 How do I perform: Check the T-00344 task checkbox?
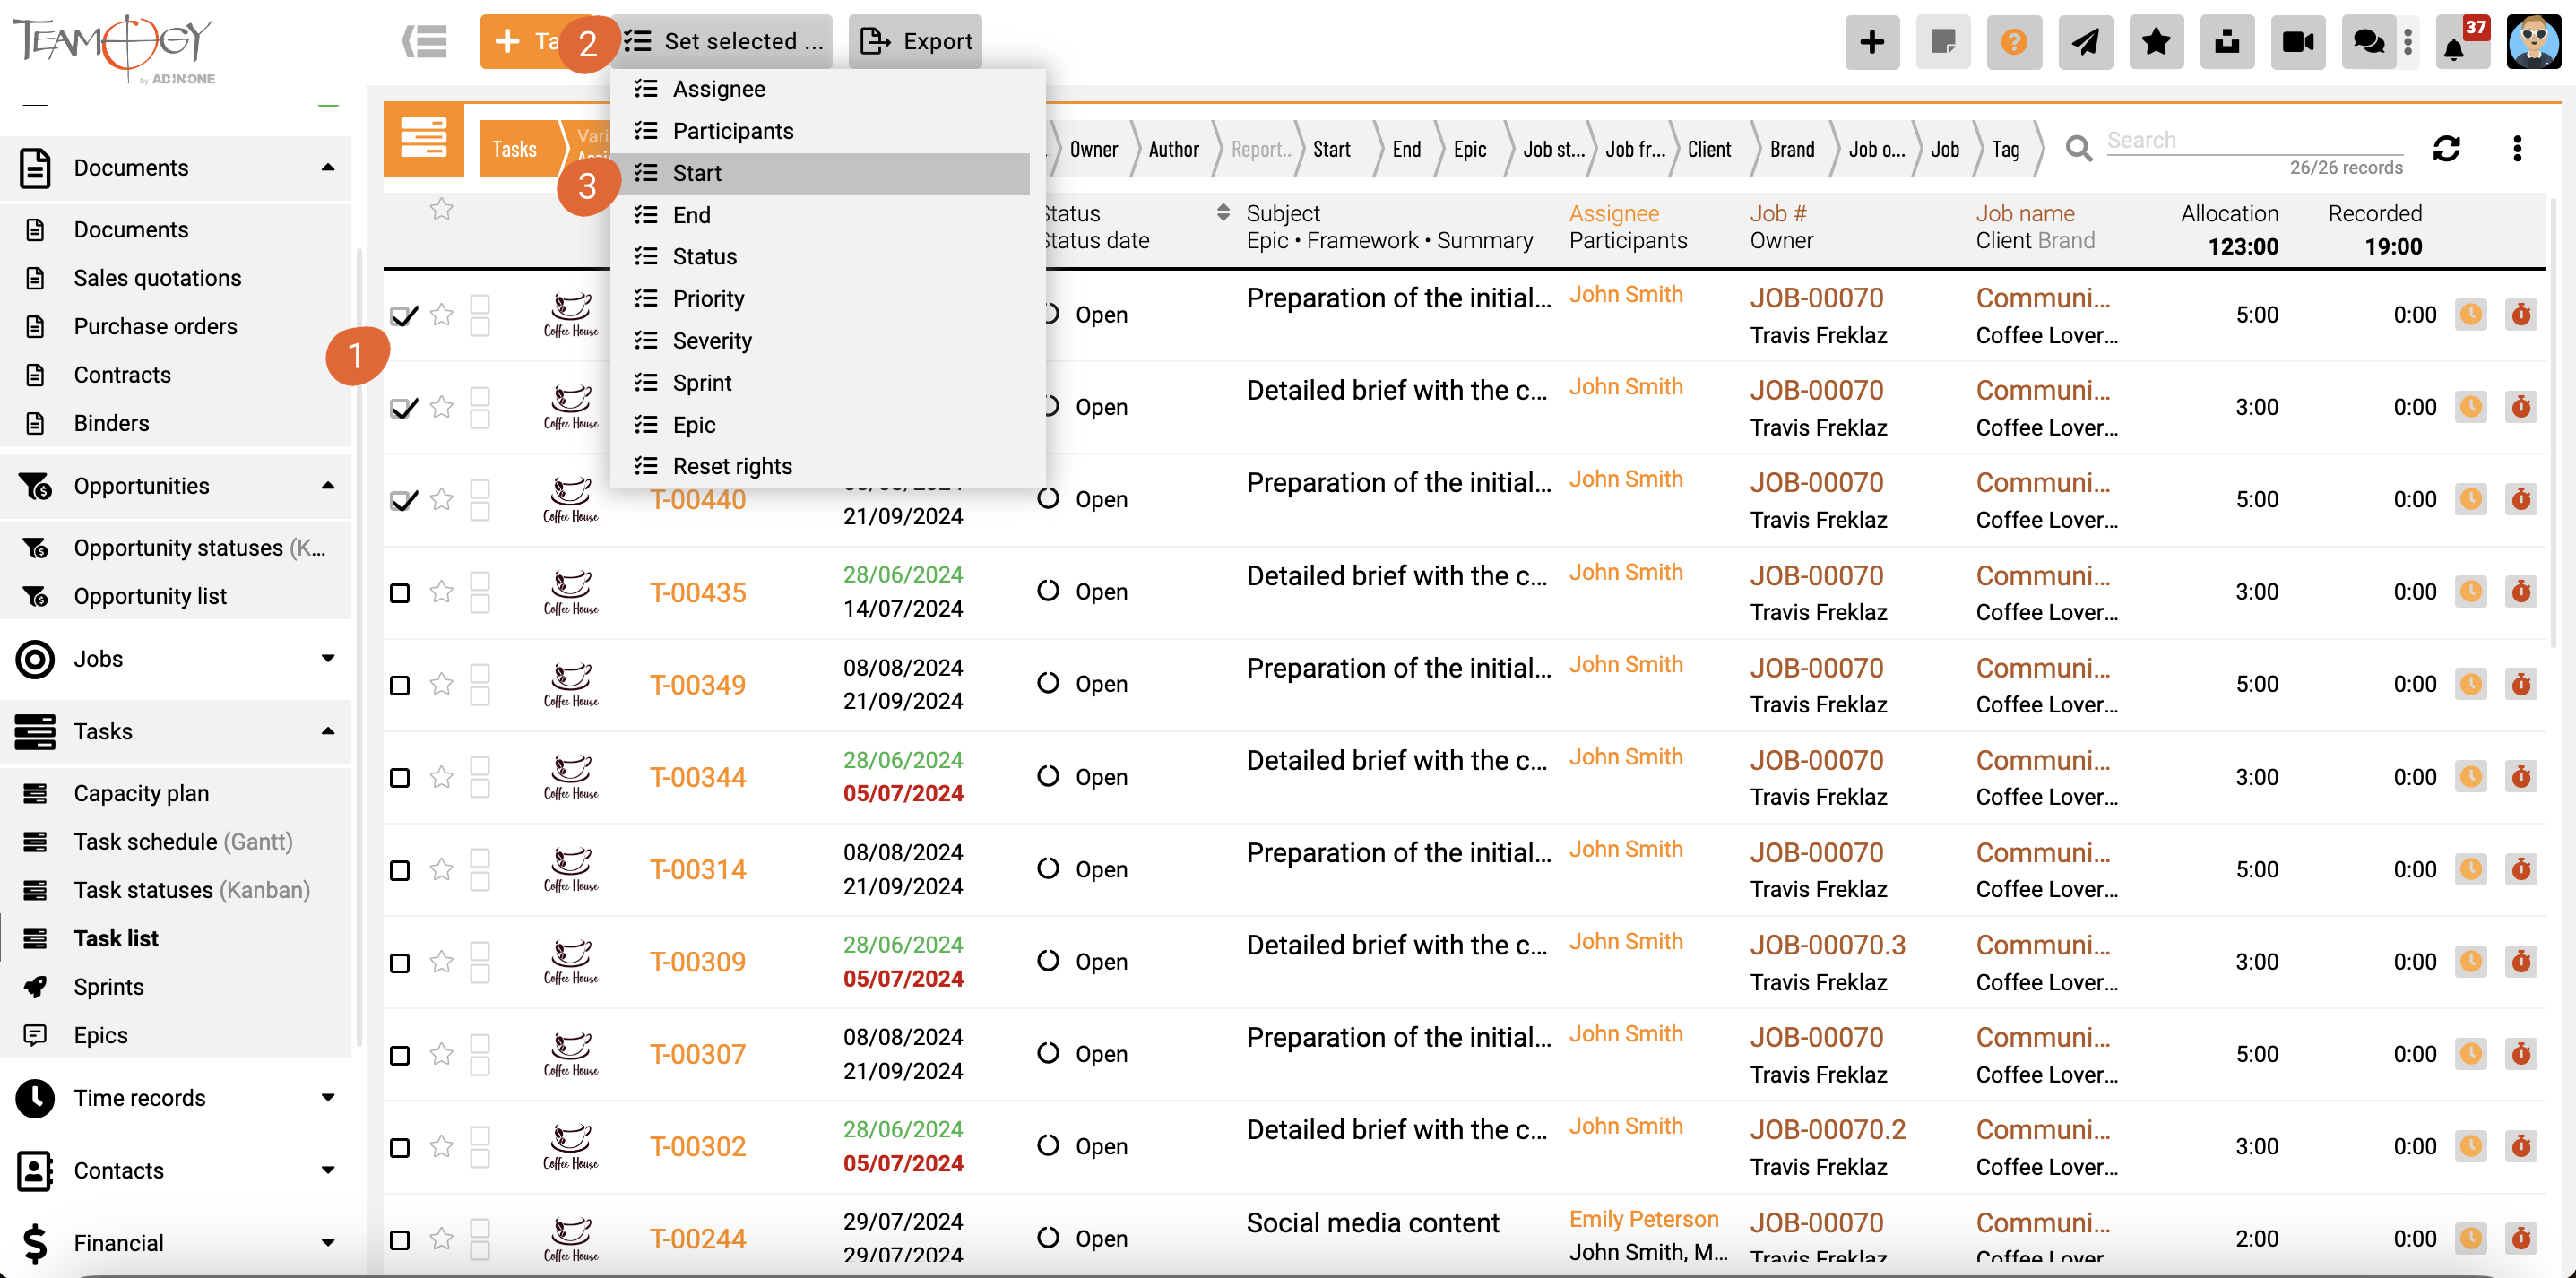(399, 778)
